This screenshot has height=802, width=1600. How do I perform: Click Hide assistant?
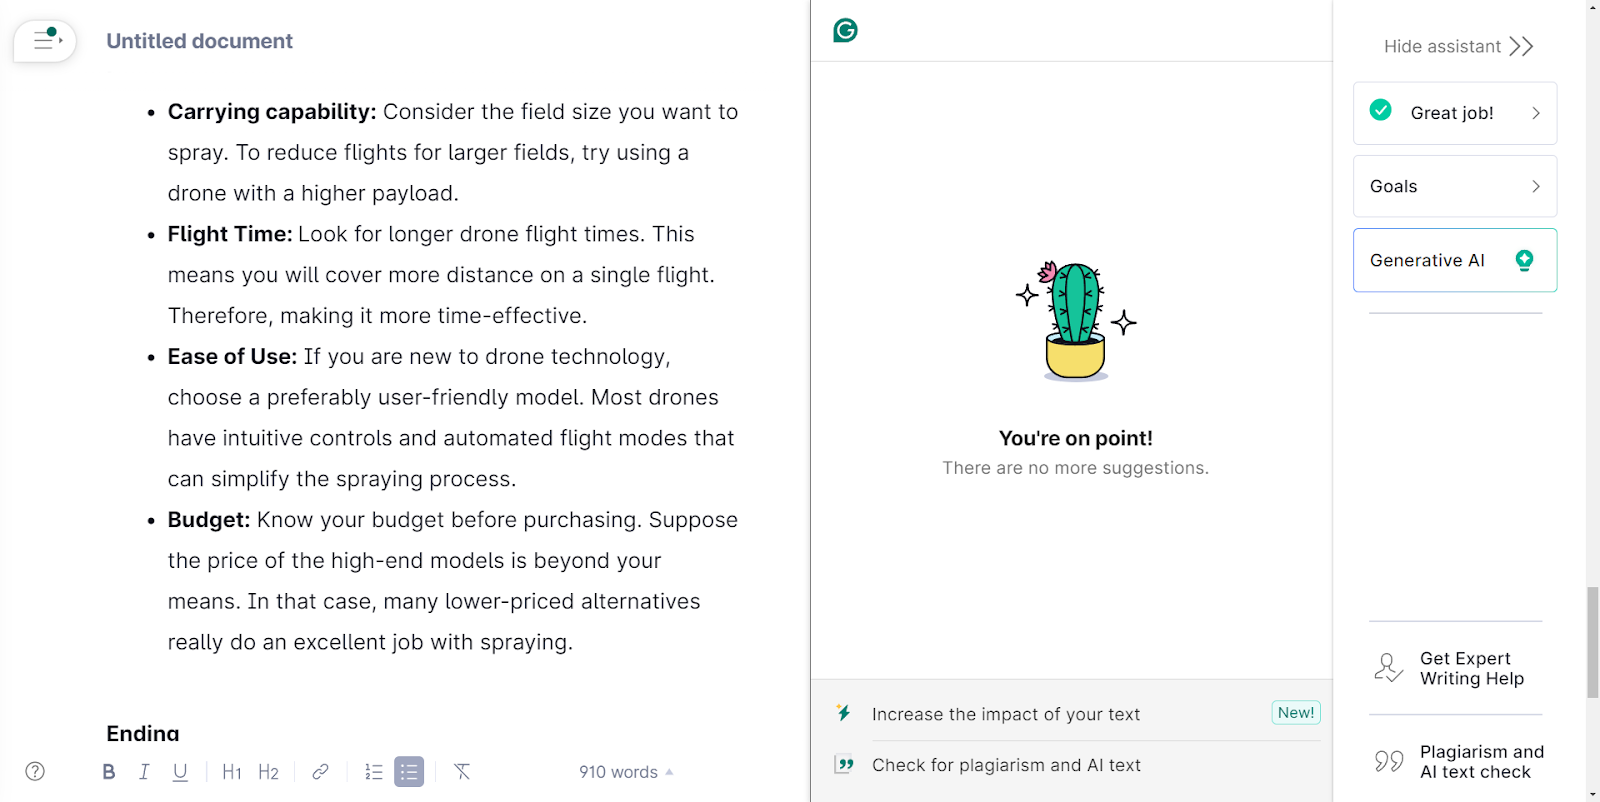(1458, 46)
